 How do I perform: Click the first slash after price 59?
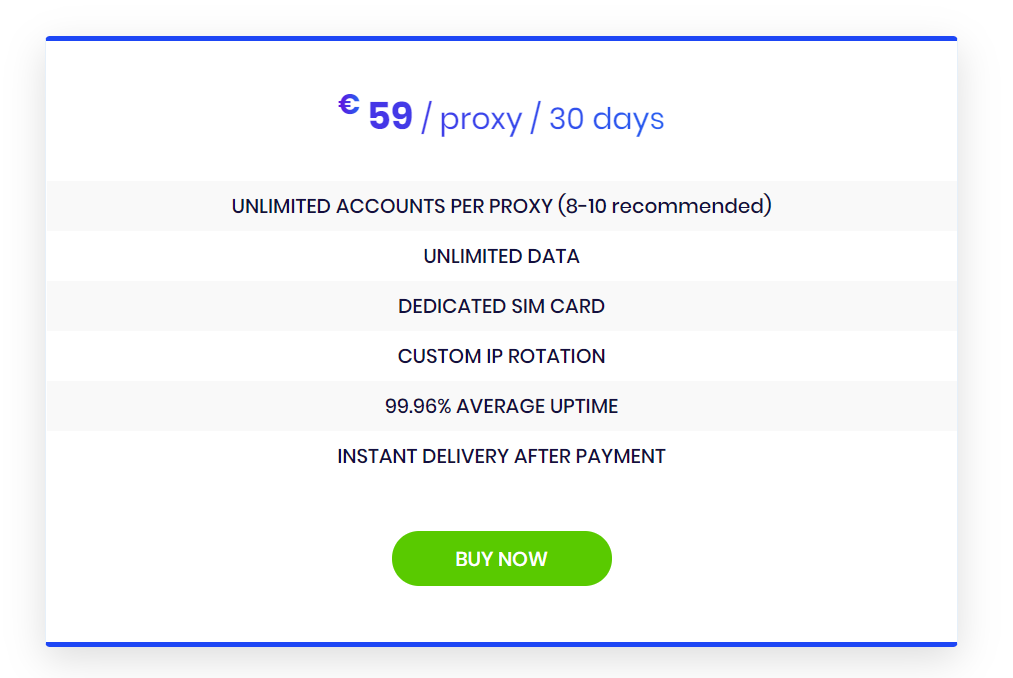tap(426, 118)
